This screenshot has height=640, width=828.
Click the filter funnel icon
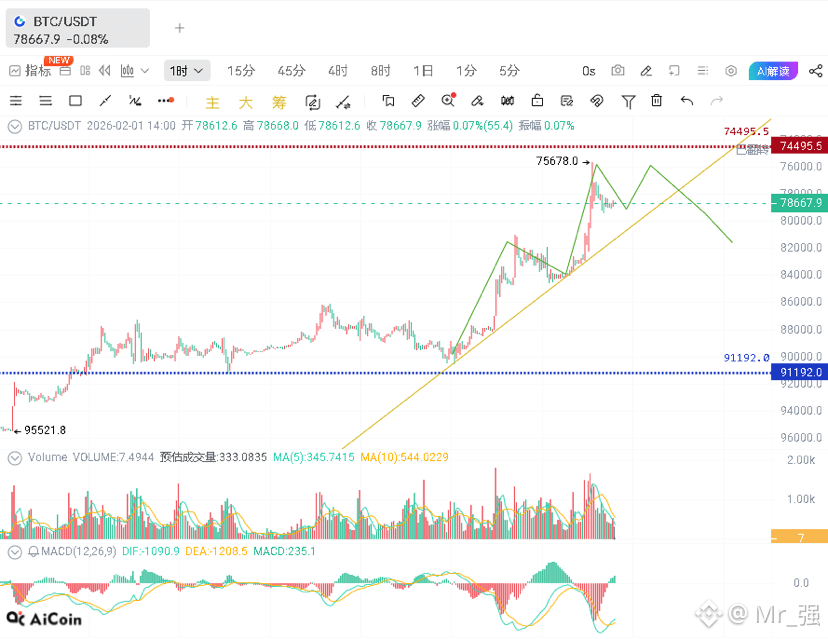[628, 101]
